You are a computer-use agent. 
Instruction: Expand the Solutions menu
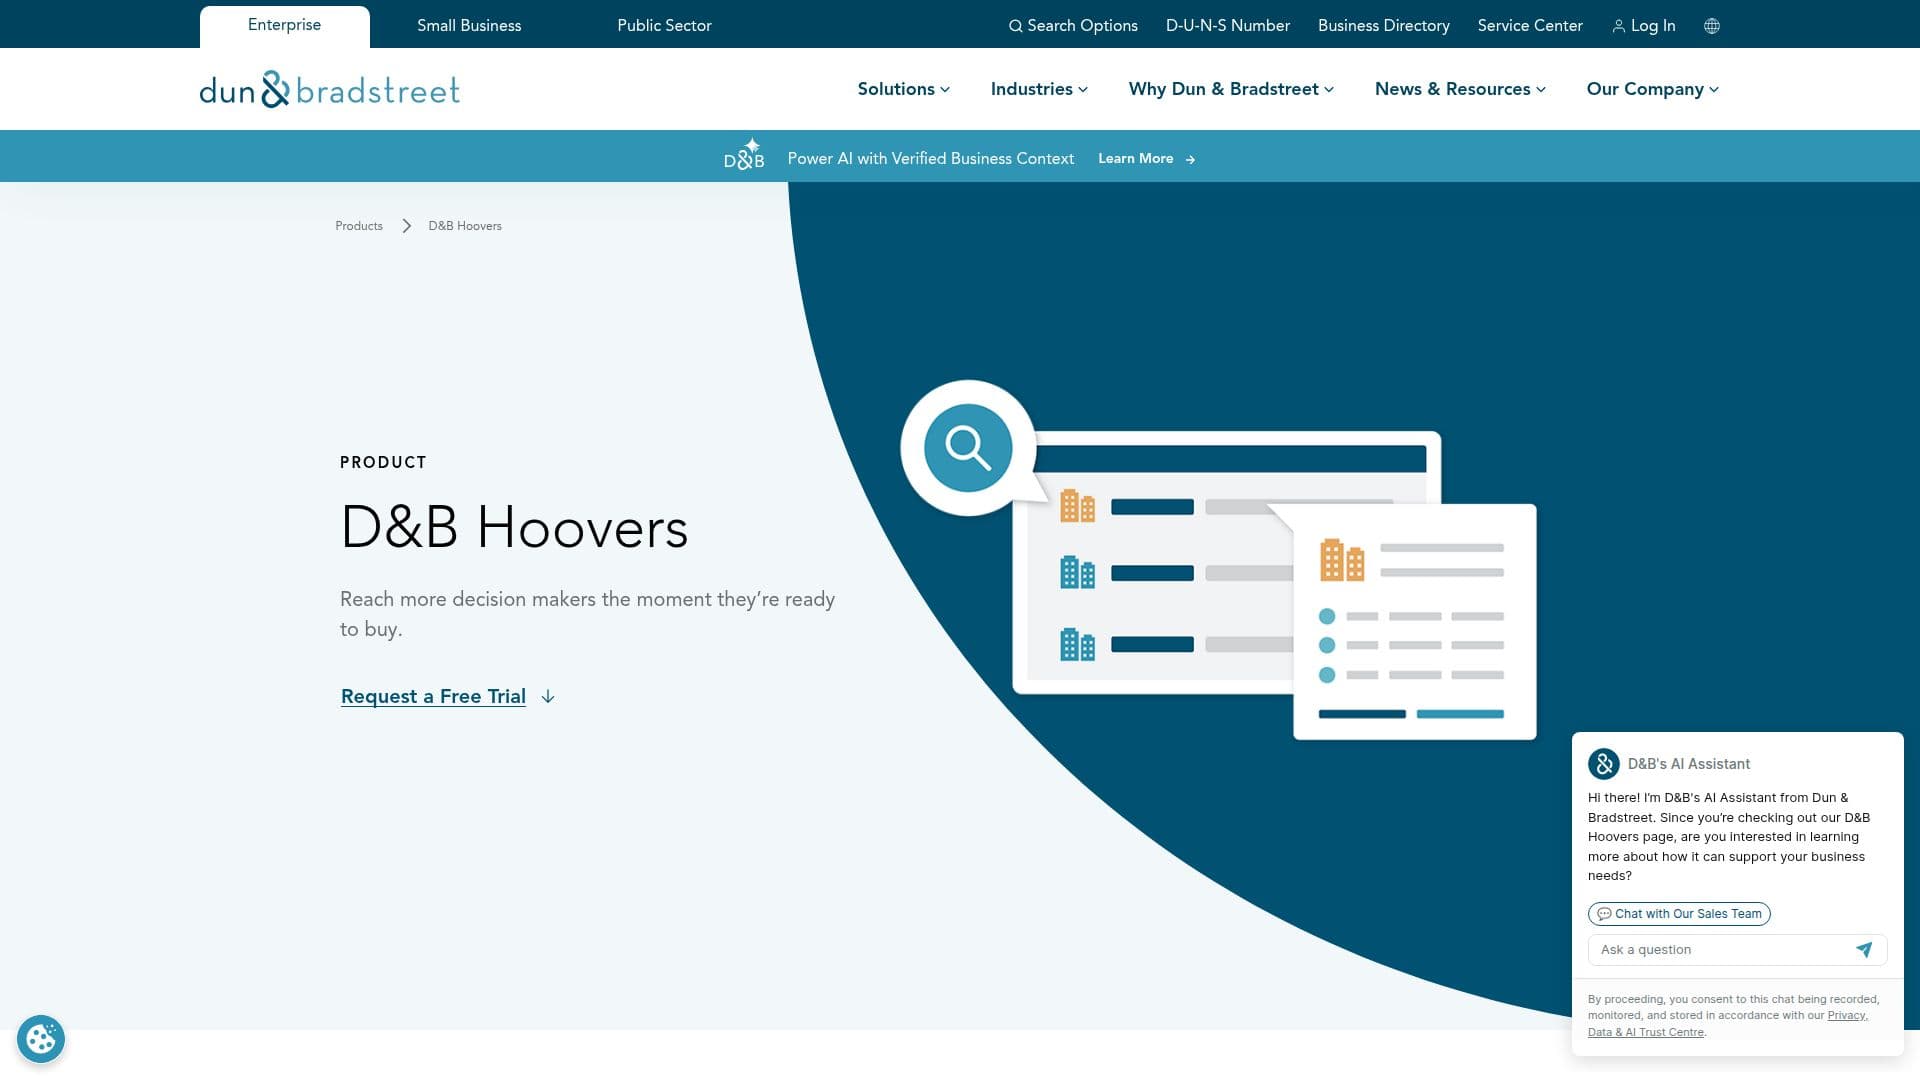903,89
